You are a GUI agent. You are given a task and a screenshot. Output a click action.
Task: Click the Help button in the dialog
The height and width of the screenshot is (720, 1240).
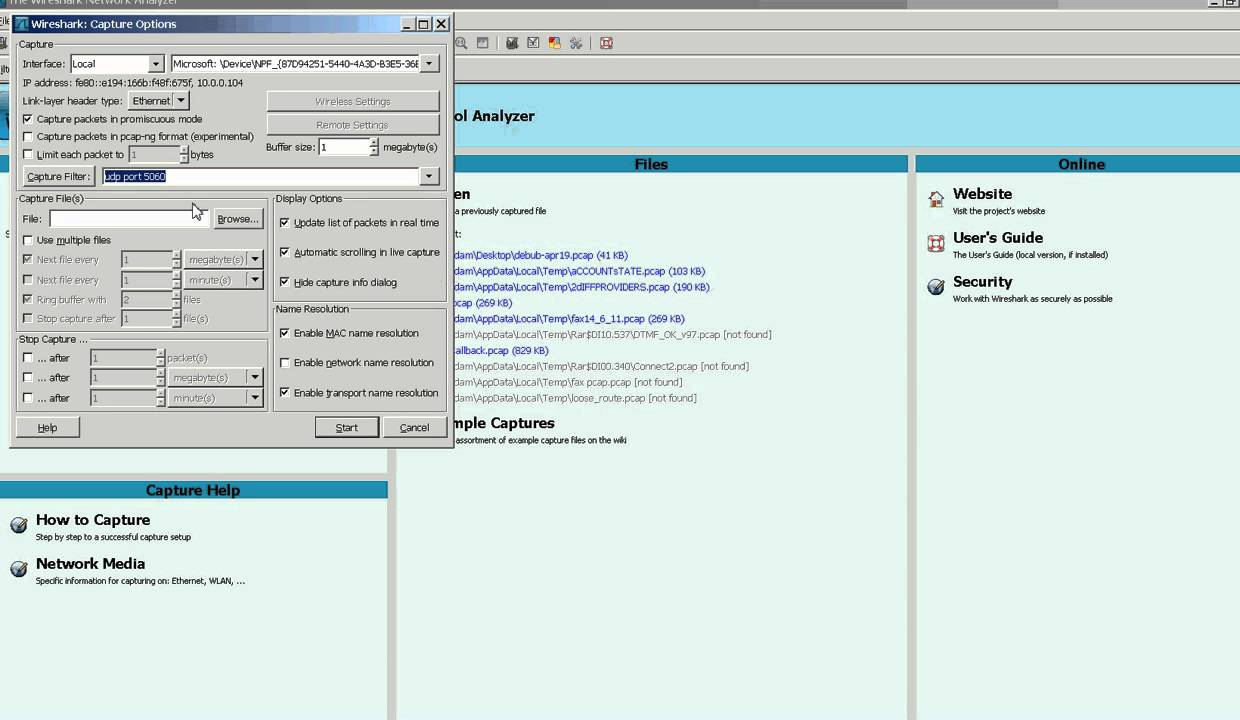[47, 428]
